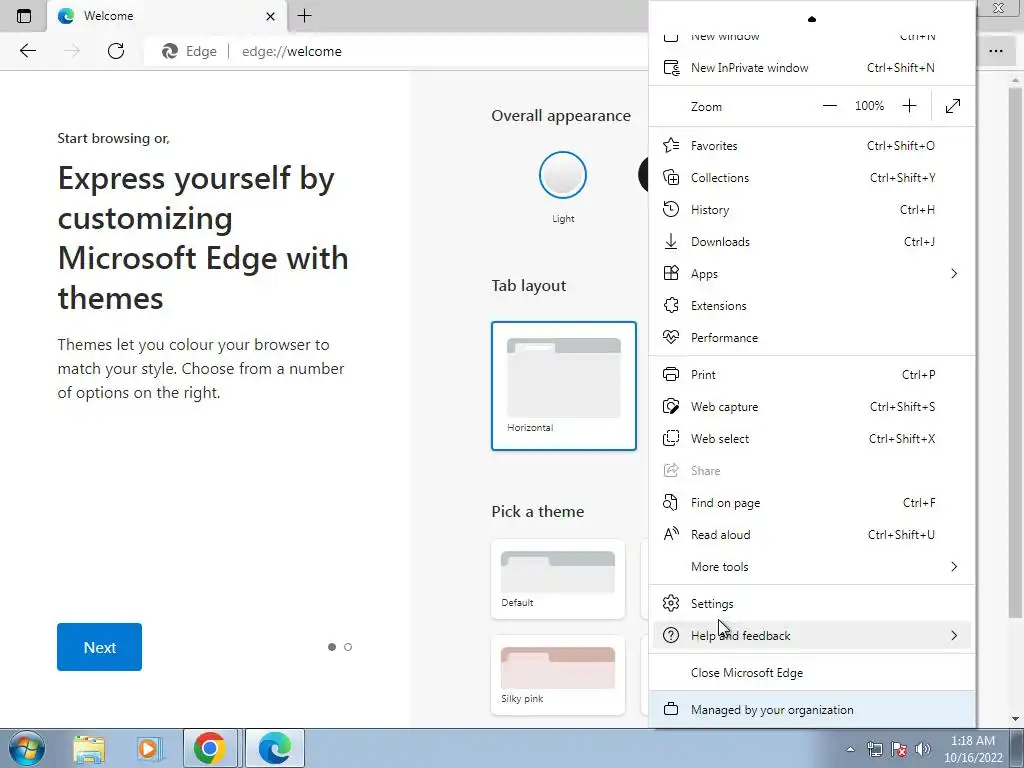The image size is (1024, 768).
Task: Pick the Silky pink theme swatch
Action: point(558,675)
